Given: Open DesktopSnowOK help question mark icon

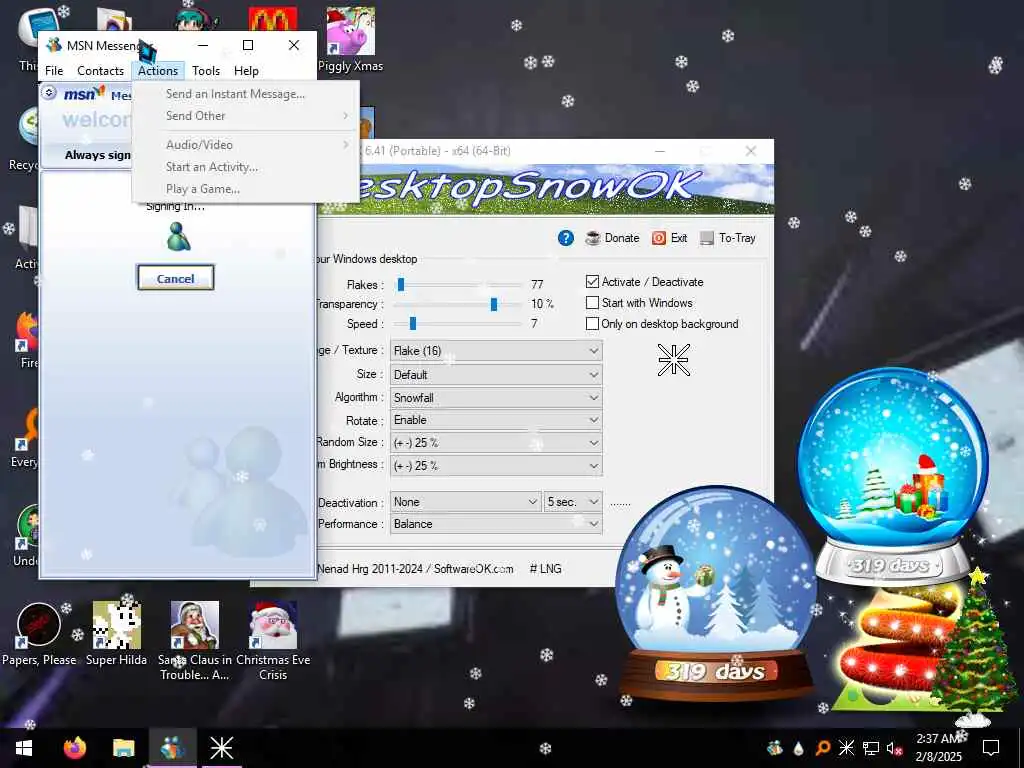Looking at the screenshot, I should click(x=566, y=238).
